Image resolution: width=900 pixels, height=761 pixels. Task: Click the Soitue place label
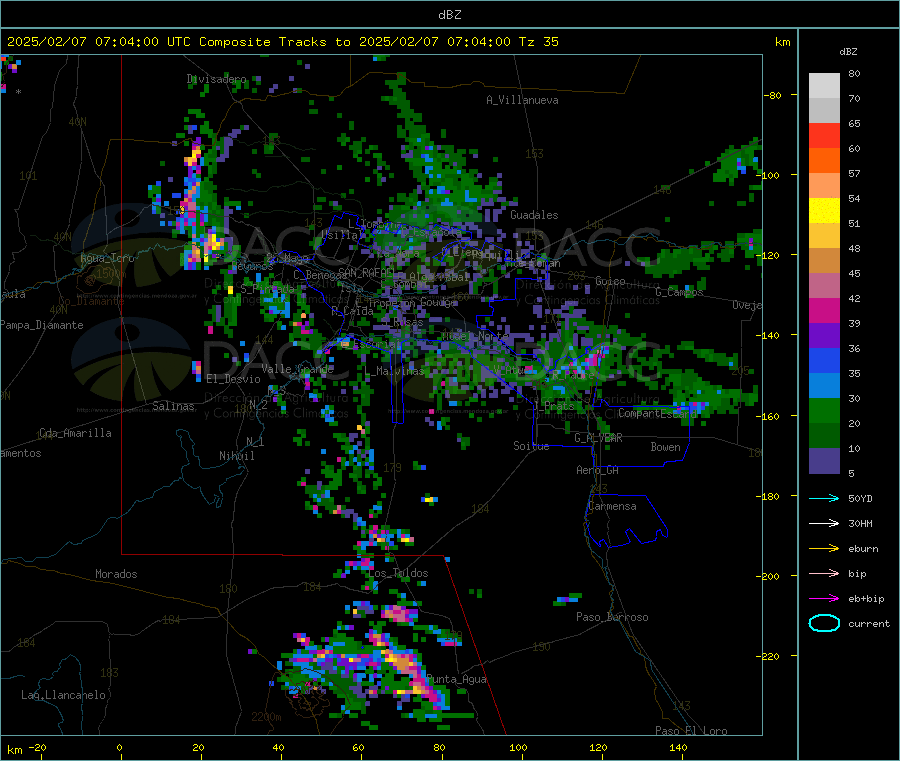tap(531, 446)
